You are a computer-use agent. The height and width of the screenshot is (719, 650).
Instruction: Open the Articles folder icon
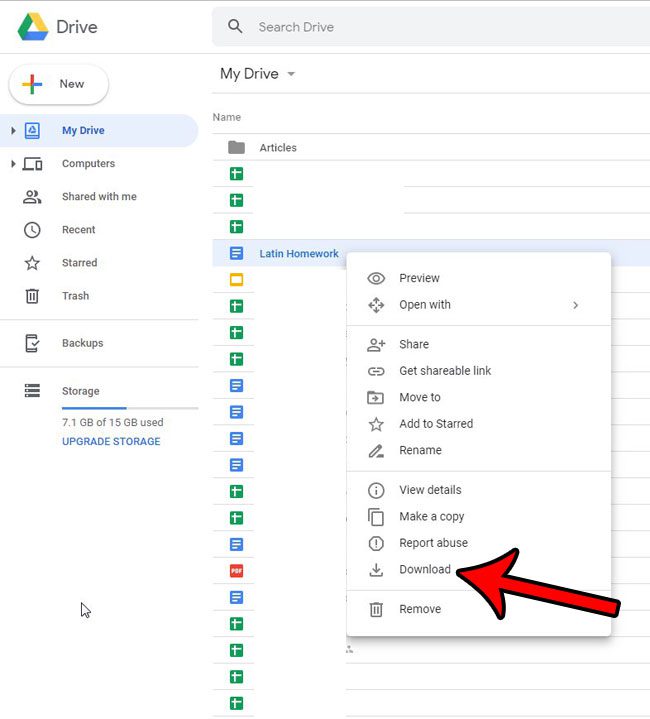click(236, 147)
